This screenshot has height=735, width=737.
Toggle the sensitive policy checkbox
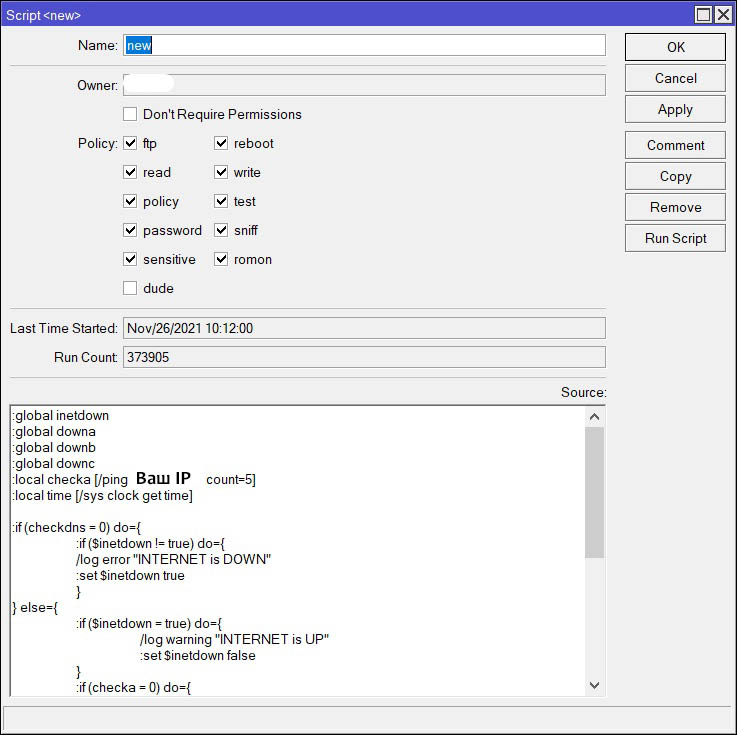130,259
